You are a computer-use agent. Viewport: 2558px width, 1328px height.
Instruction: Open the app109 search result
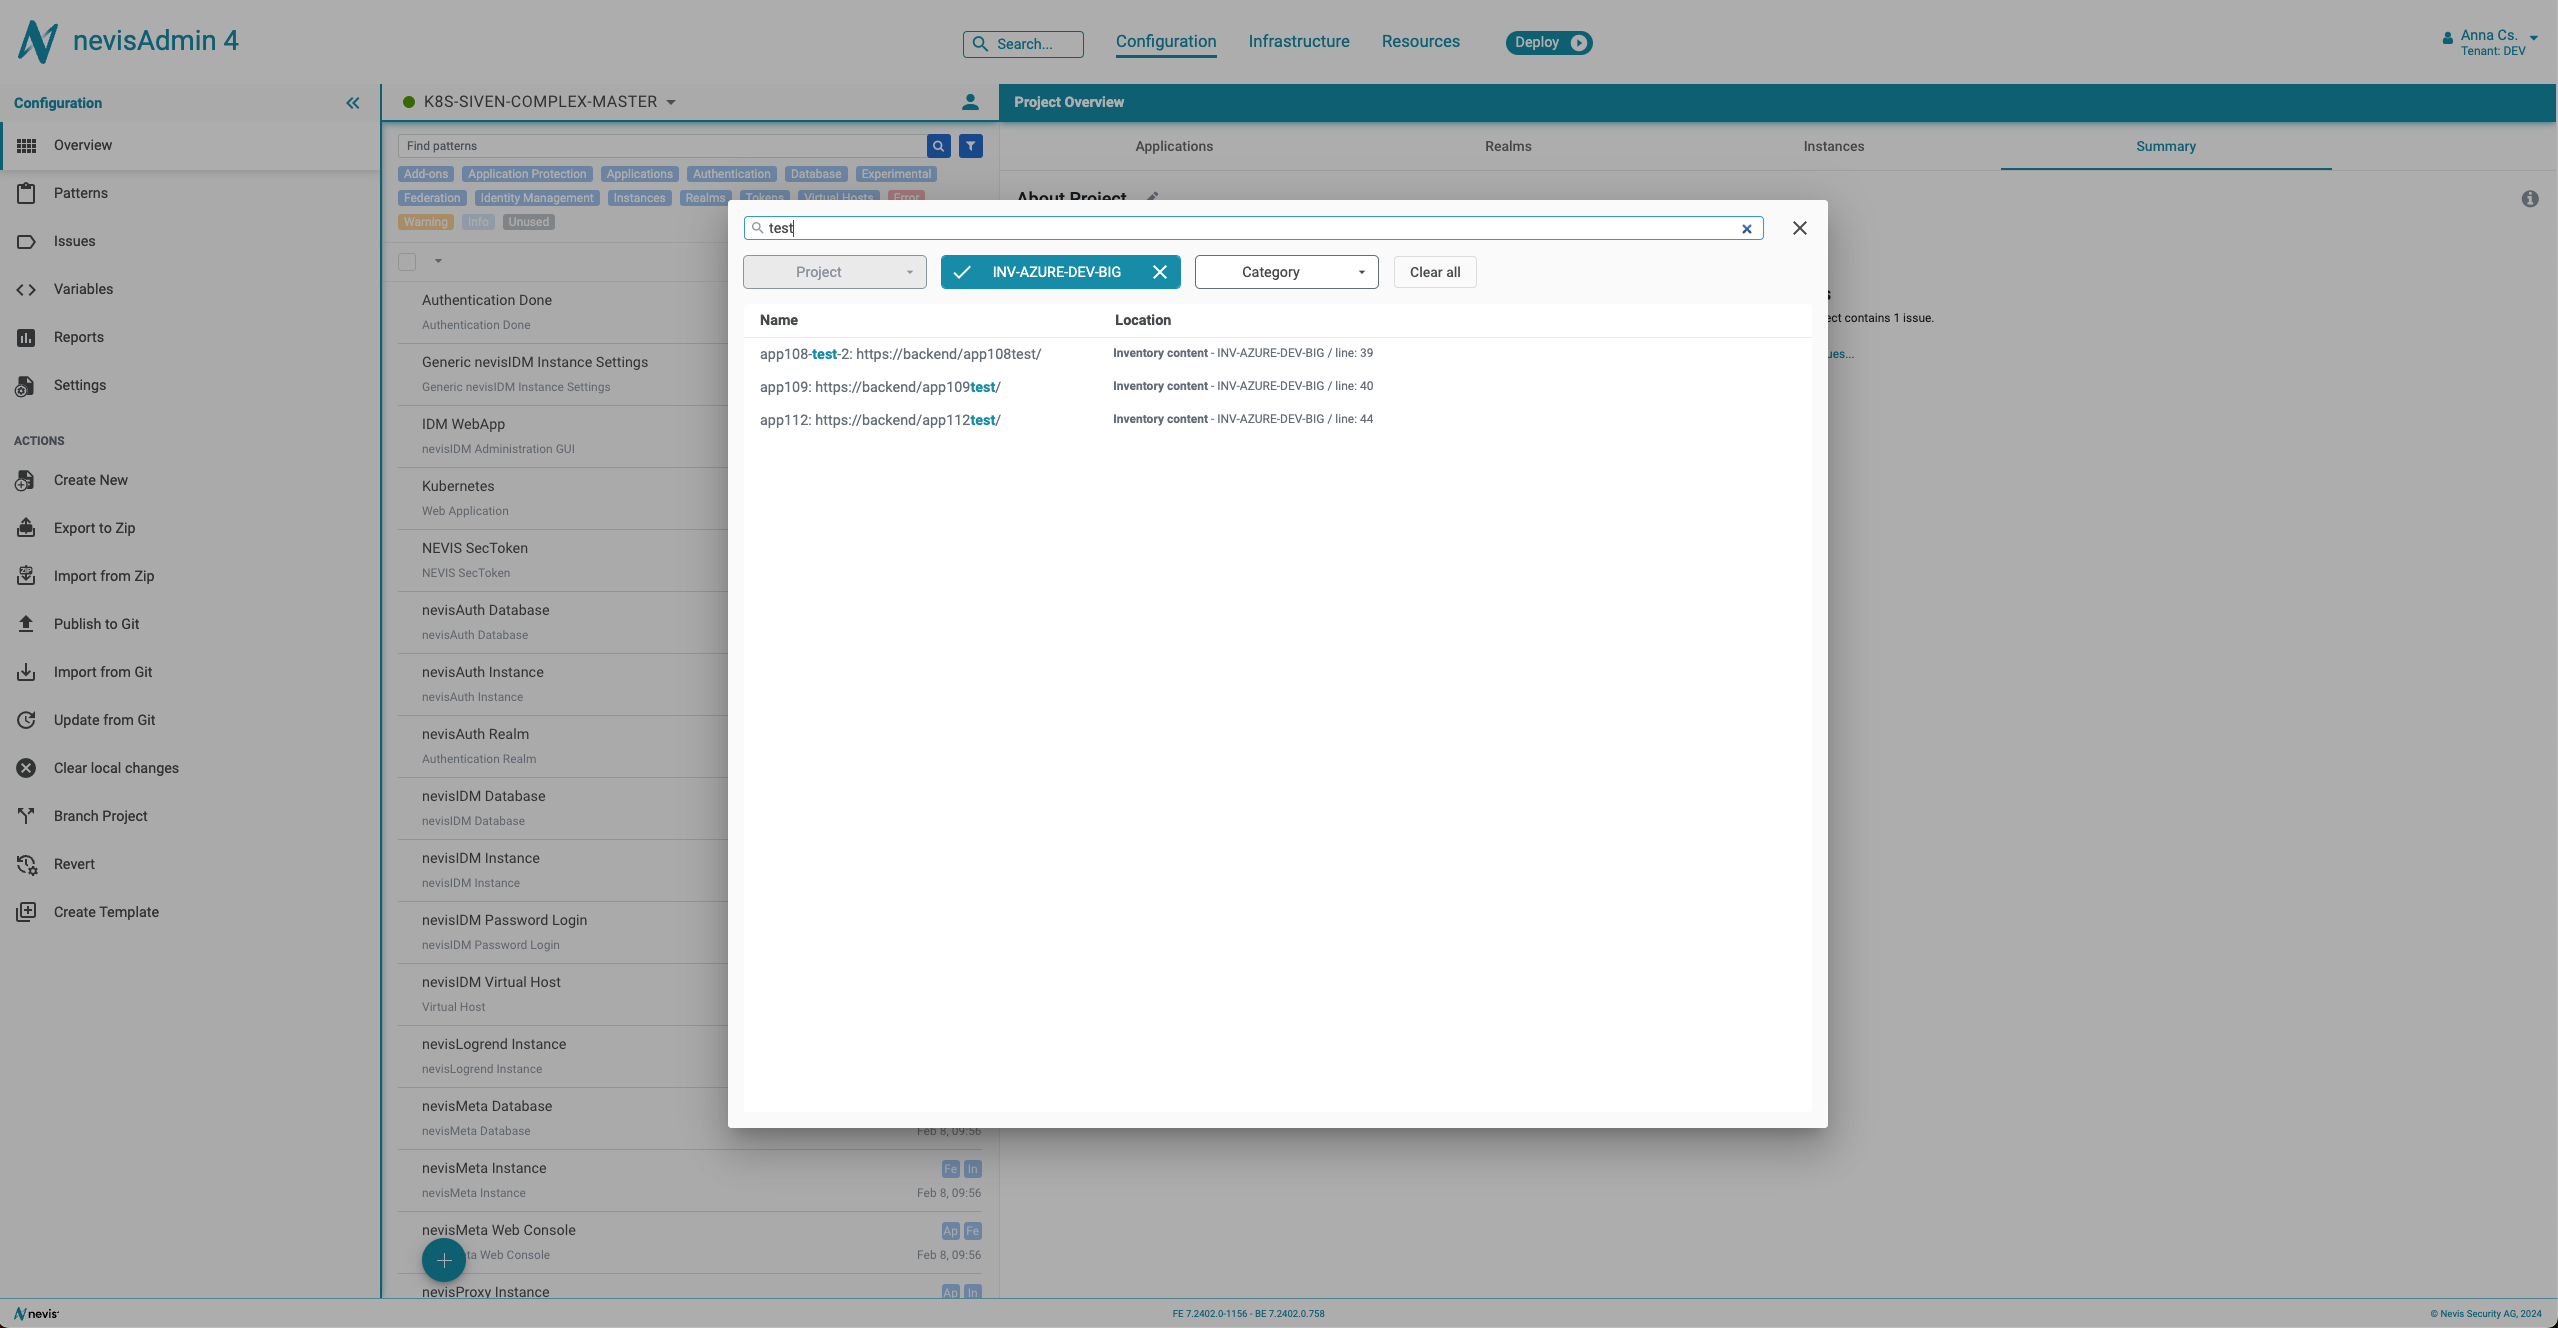click(880, 388)
